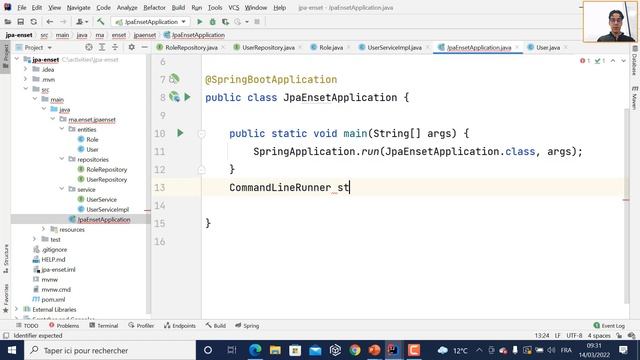640x360 pixels.
Task: Switch to Role.java tab
Action: pyautogui.click(x=331, y=48)
